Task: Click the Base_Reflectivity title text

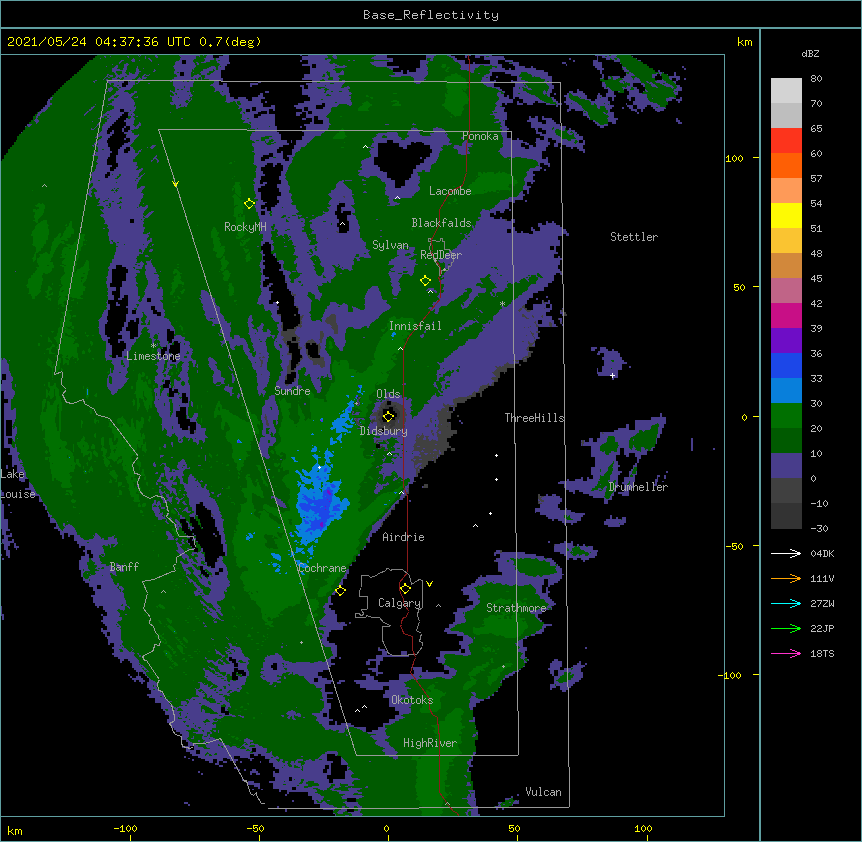Action: (431, 15)
